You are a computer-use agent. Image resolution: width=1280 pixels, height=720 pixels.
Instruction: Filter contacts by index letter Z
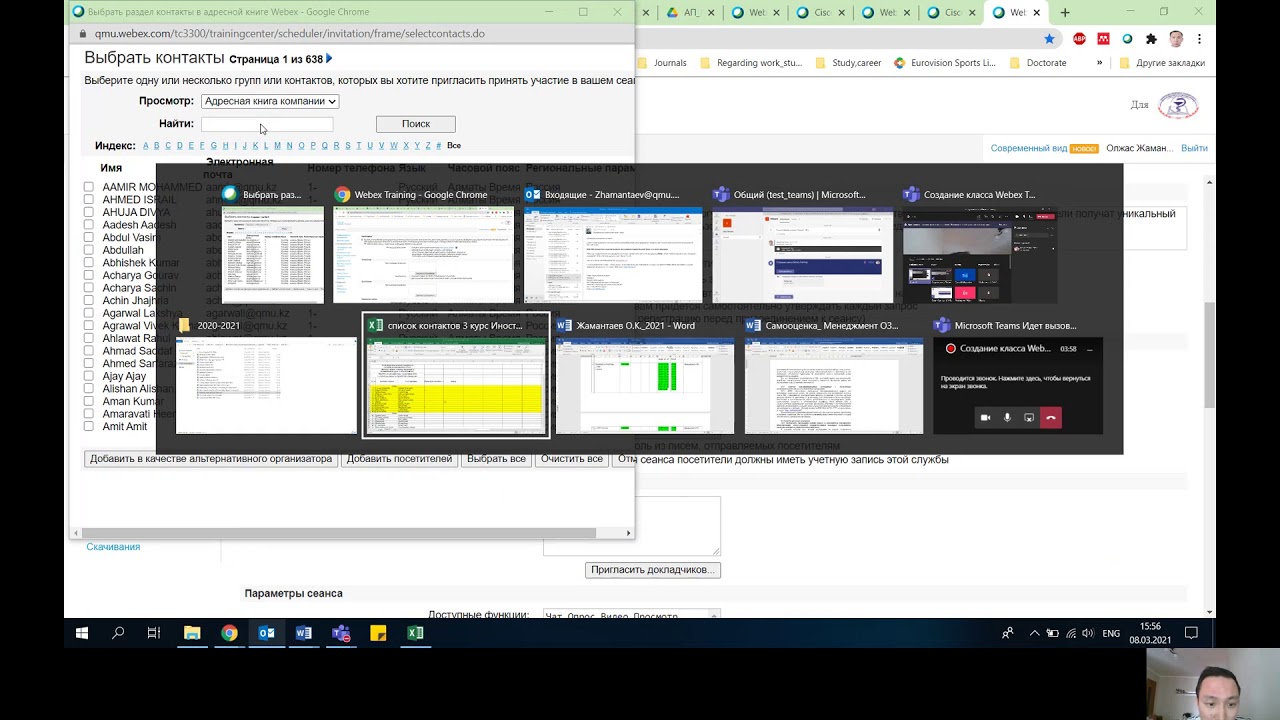click(x=428, y=146)
